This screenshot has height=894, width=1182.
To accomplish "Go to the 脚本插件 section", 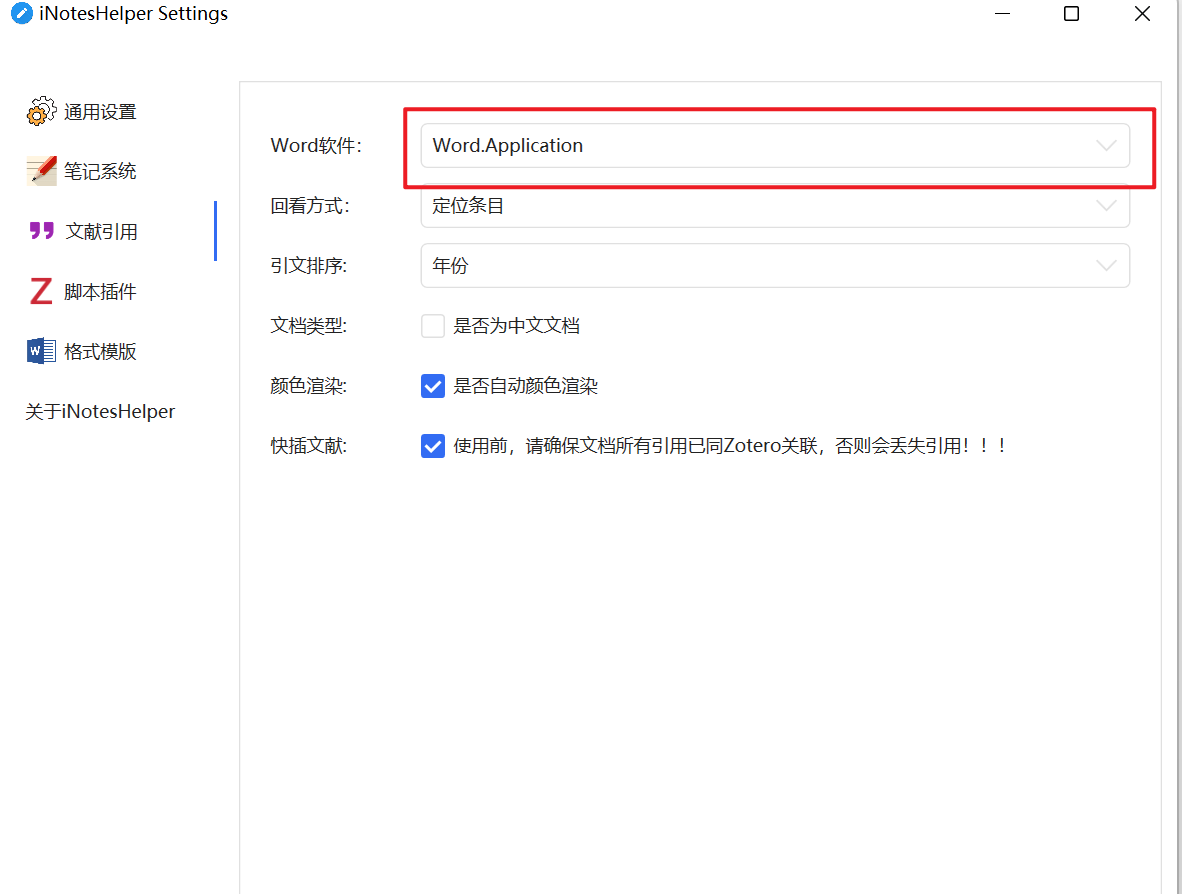I will click(x=100, y=292).
